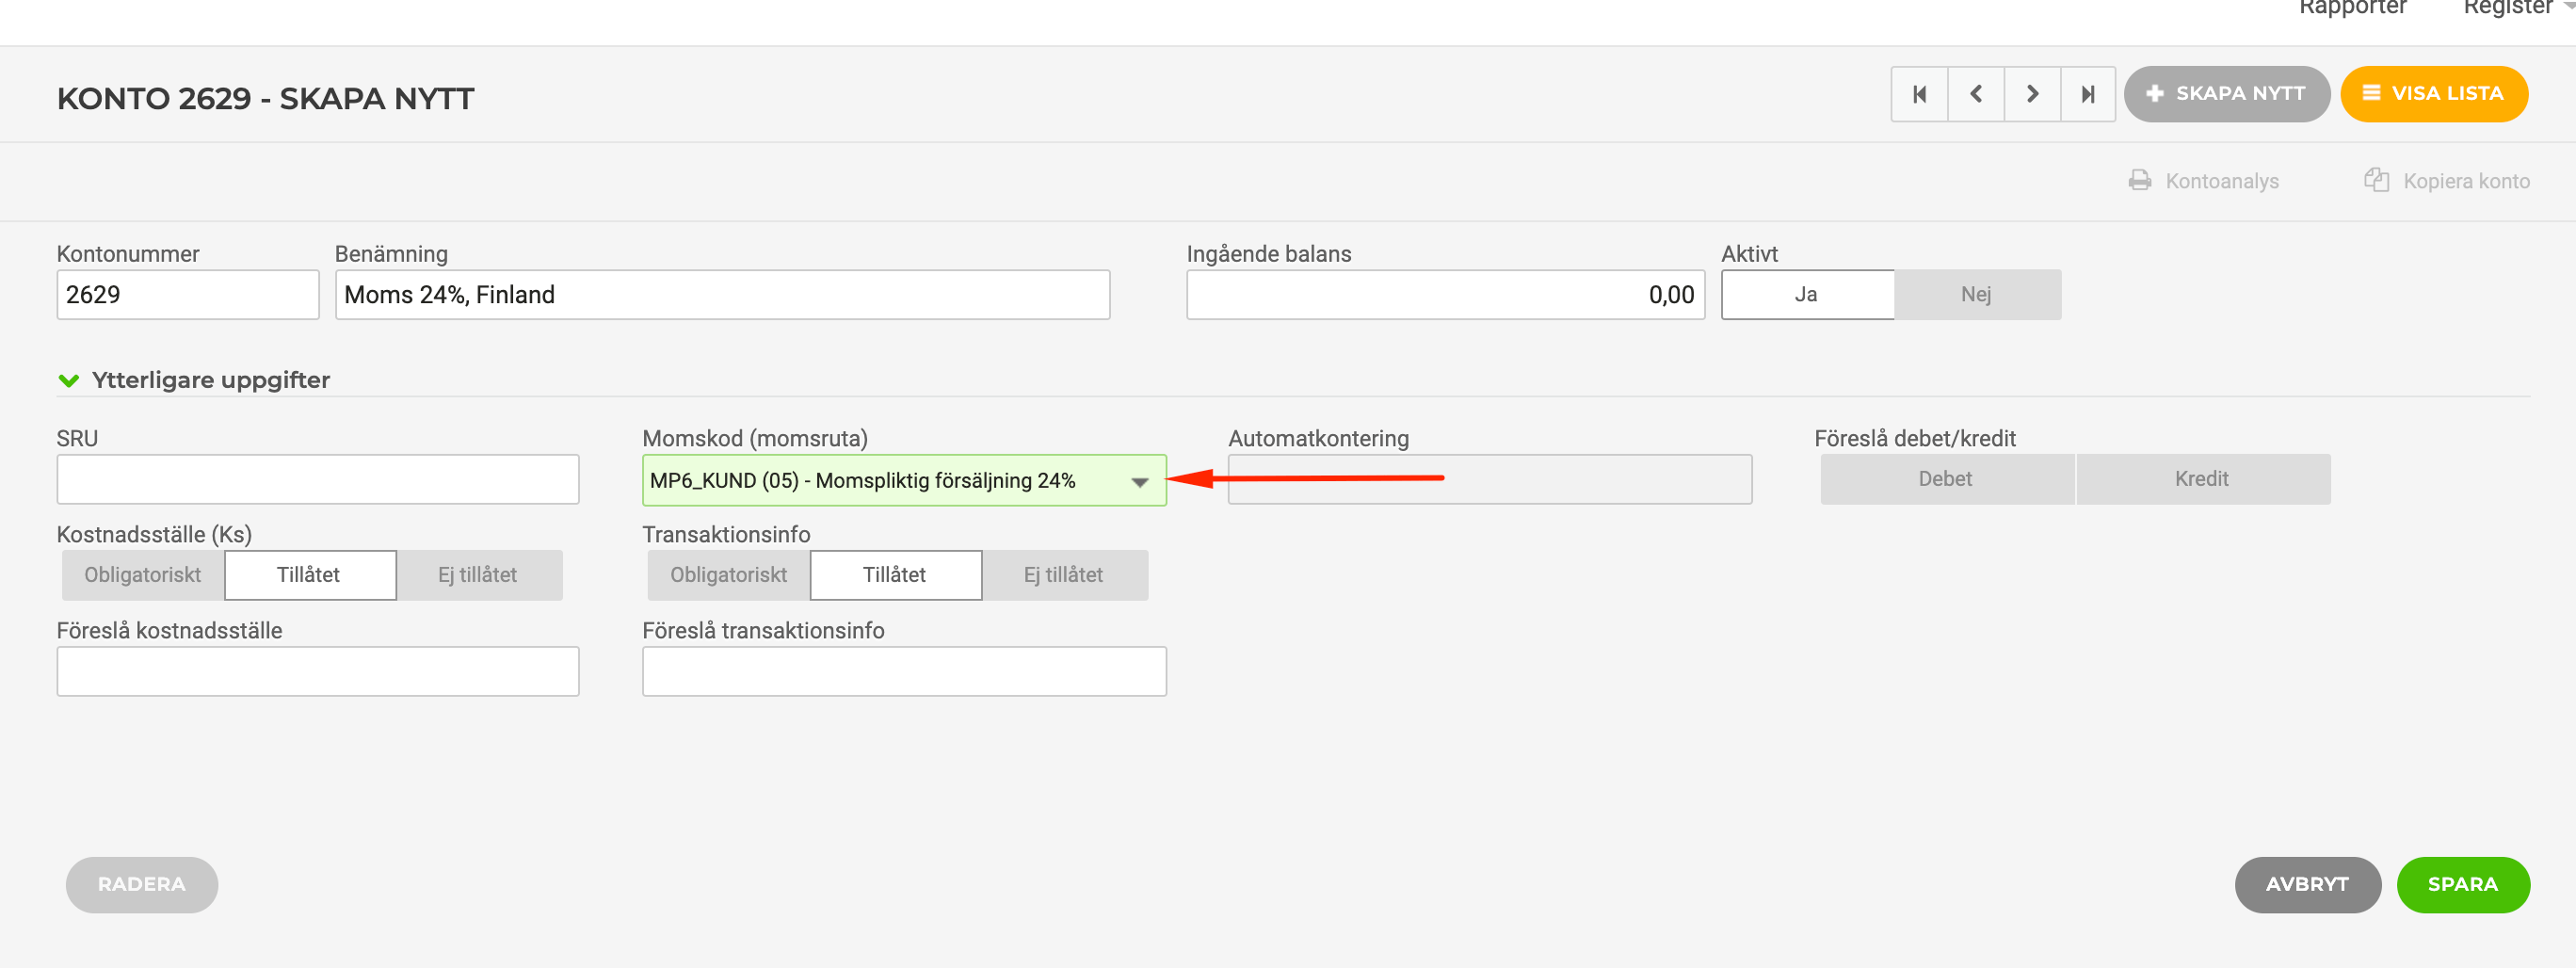Click the list icon on Visa lista
2576x968 pixels.
[x=2370, y=94]
